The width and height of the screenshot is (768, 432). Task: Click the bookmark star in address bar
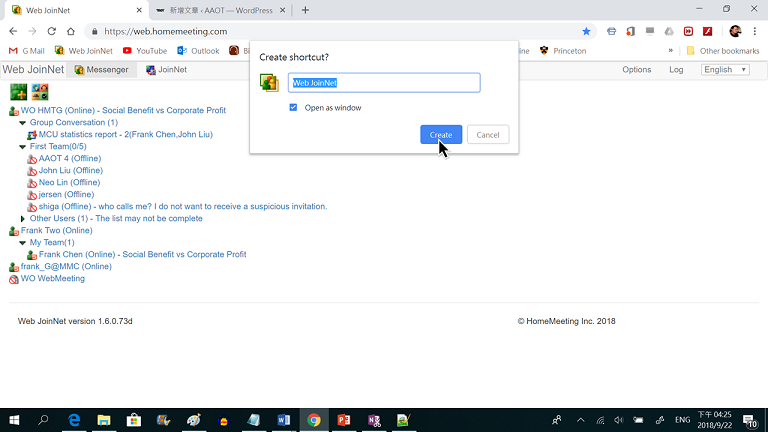pos(586,31)
